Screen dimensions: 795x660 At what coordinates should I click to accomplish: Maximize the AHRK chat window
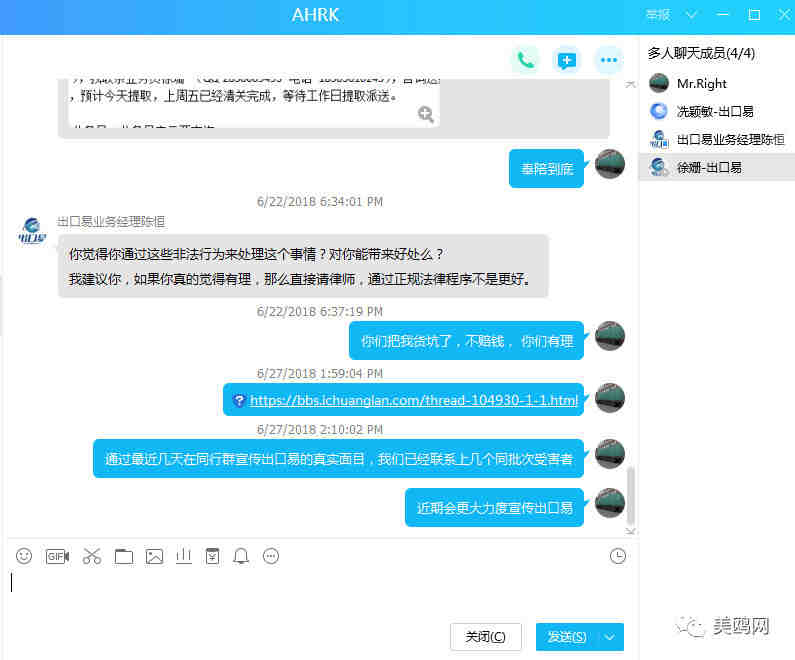pos(754,15)
